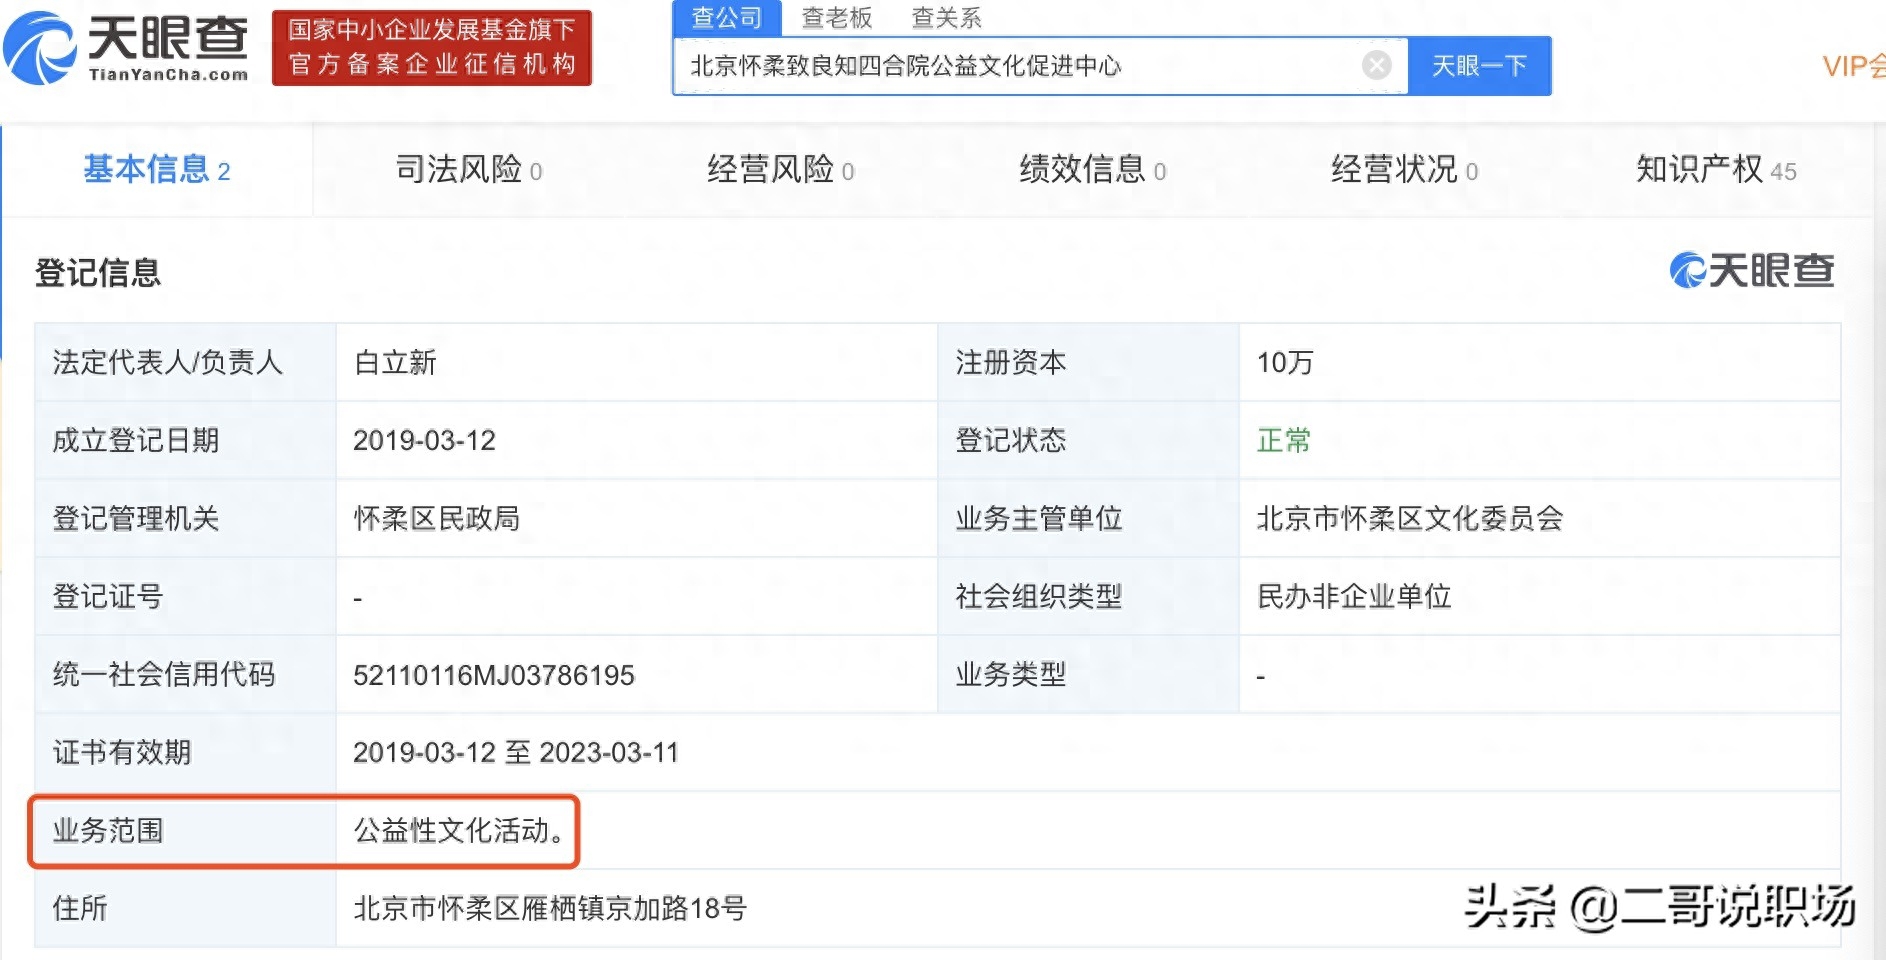Image resolution: width=1886 pixels, height=960 pixels.
Task: Click the 登记管理机关 label cell
Action: tap(186, 518)
